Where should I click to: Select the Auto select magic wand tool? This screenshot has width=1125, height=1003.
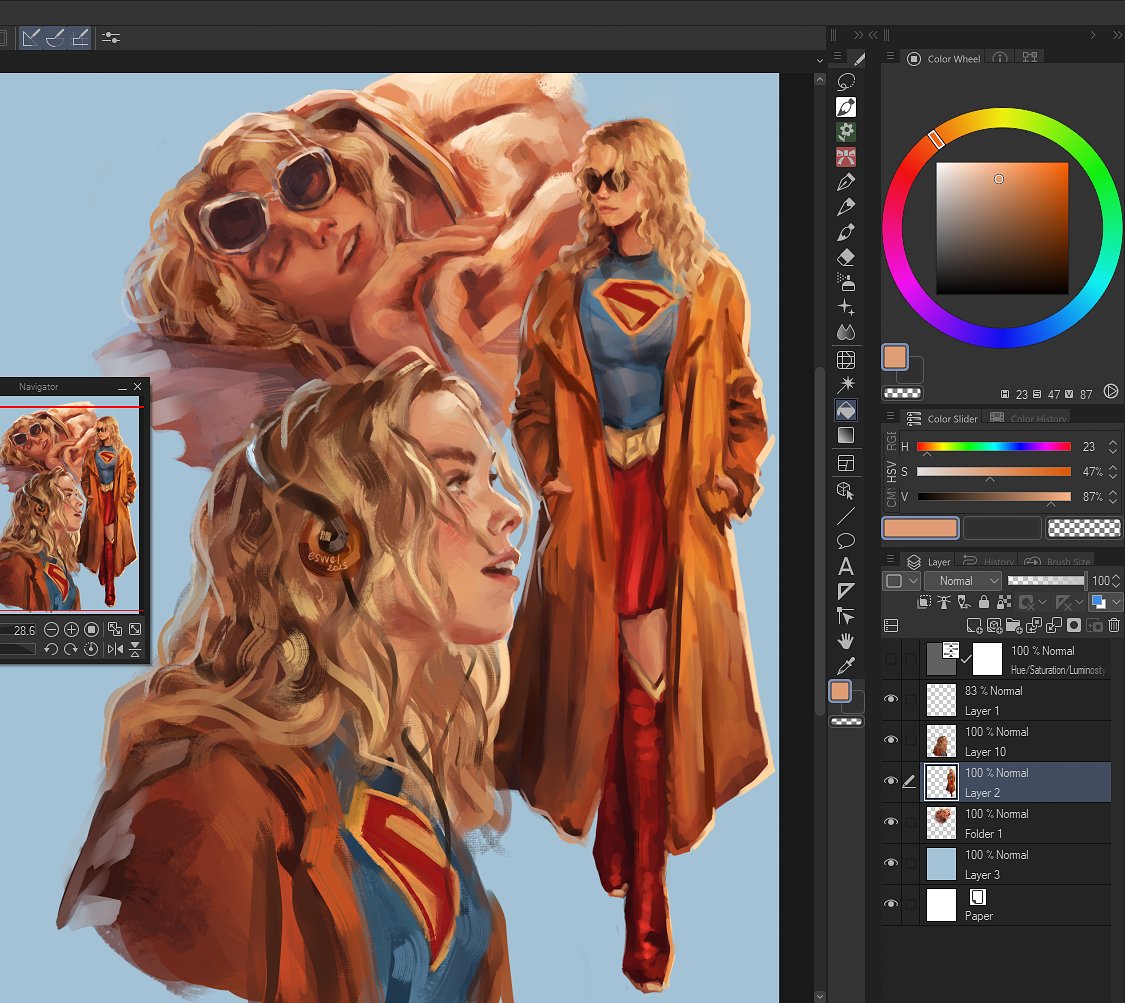[846, 385]
